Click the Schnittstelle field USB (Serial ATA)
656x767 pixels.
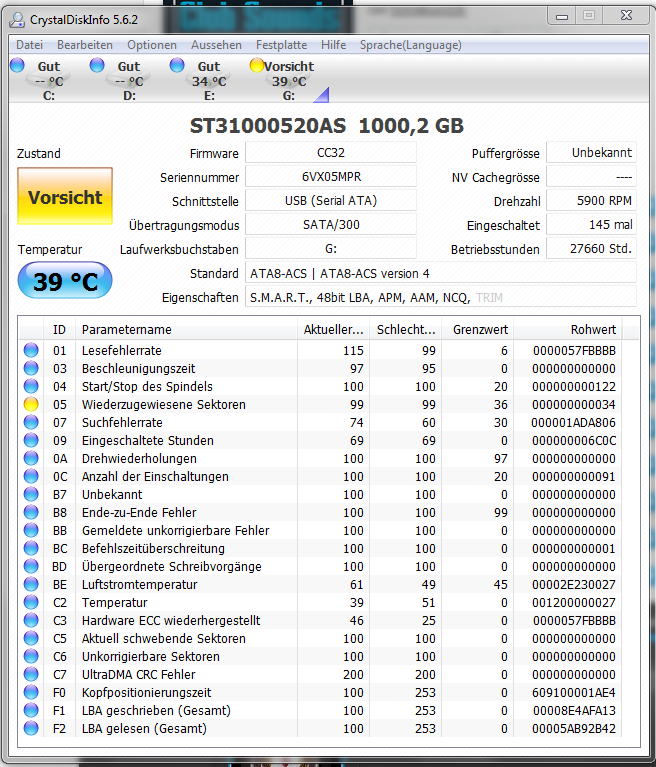click(331, 201)
